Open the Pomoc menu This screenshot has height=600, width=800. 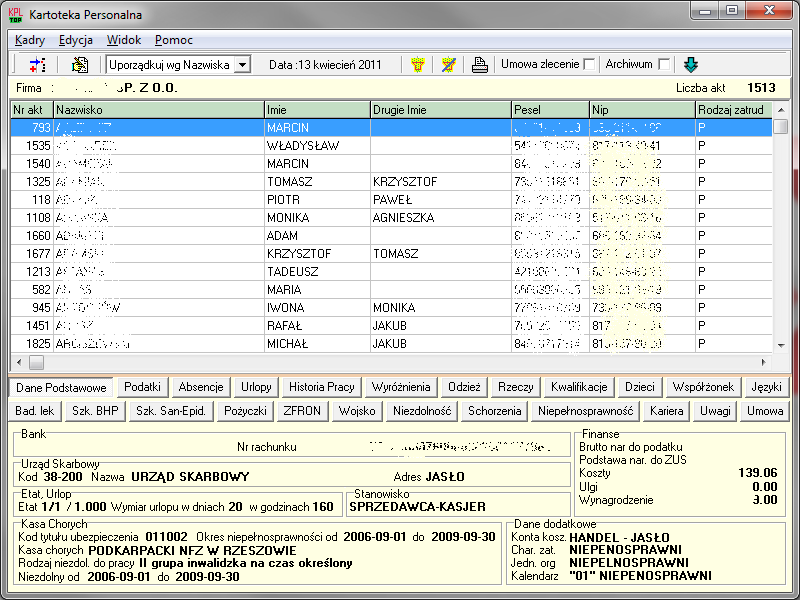(x=173, y=40)
